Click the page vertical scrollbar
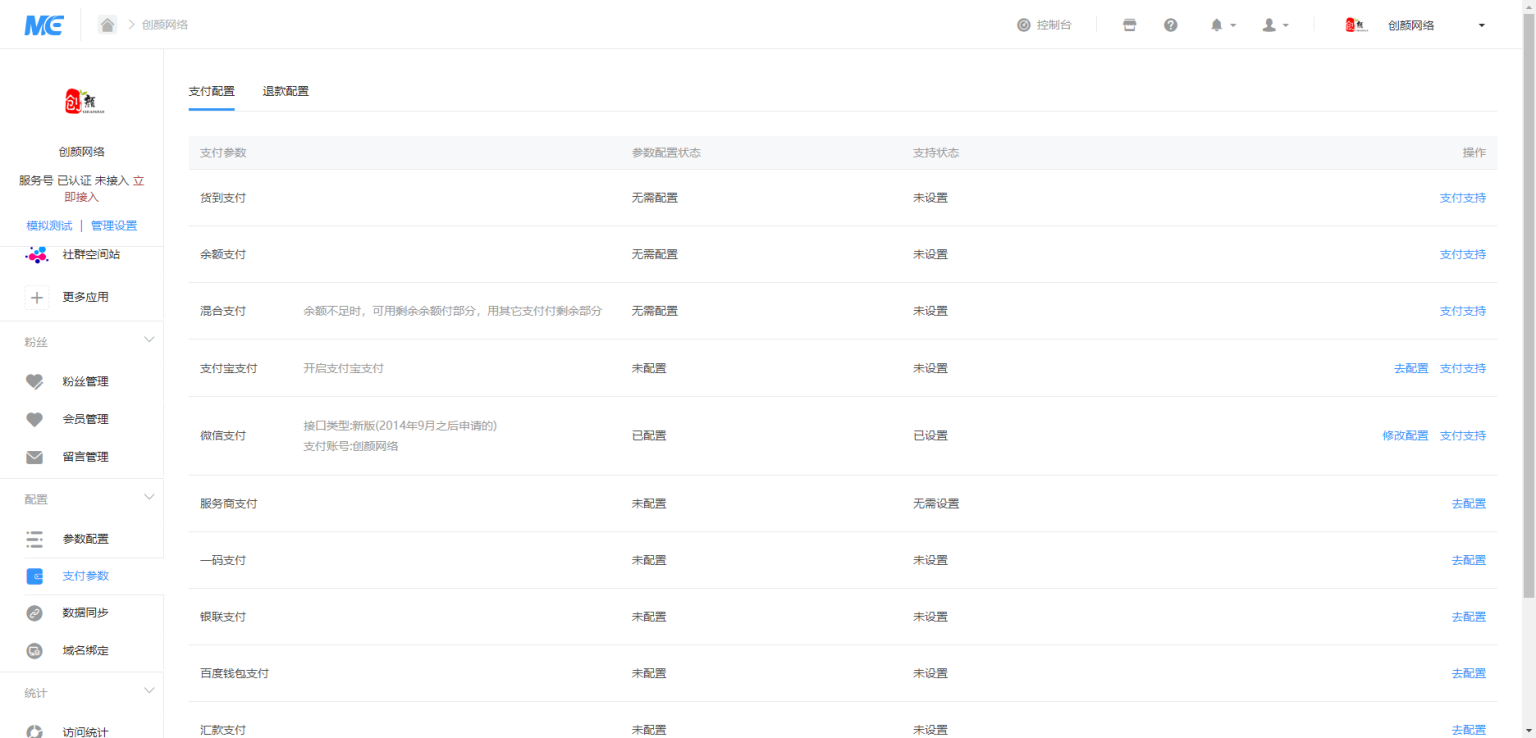Screen dimensions: 1536x738 point(1528,300)
